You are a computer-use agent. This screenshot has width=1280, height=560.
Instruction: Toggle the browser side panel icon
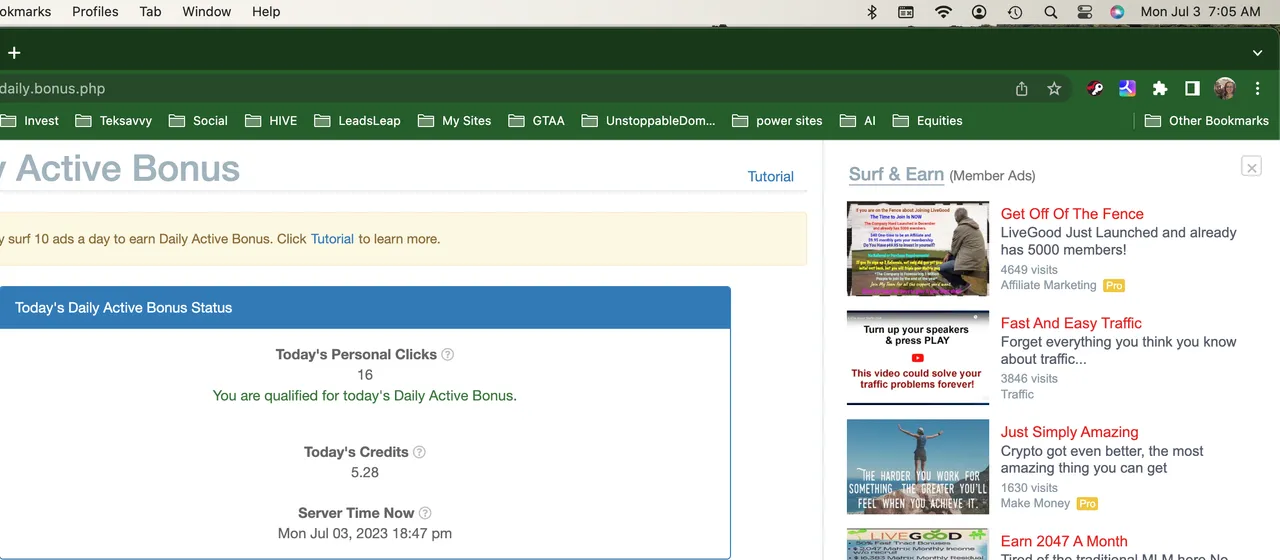[1192, 89]
